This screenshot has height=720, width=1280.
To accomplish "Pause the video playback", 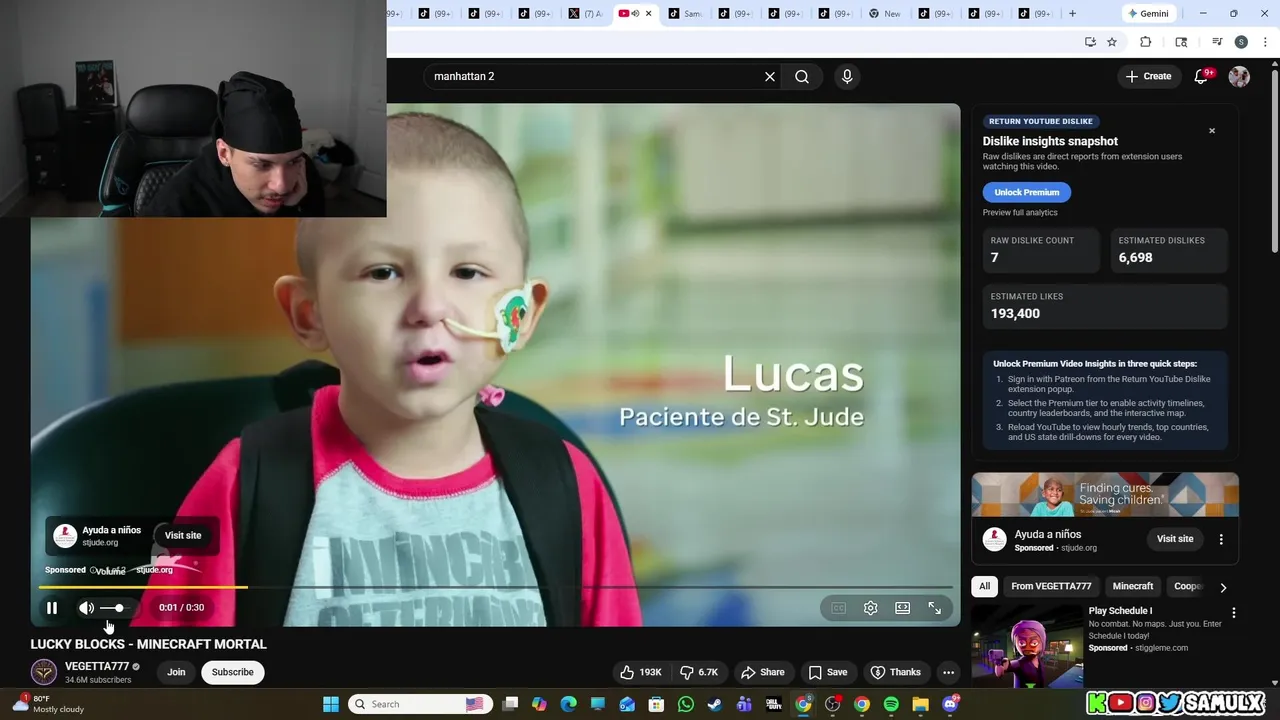I will click(52, 608).
